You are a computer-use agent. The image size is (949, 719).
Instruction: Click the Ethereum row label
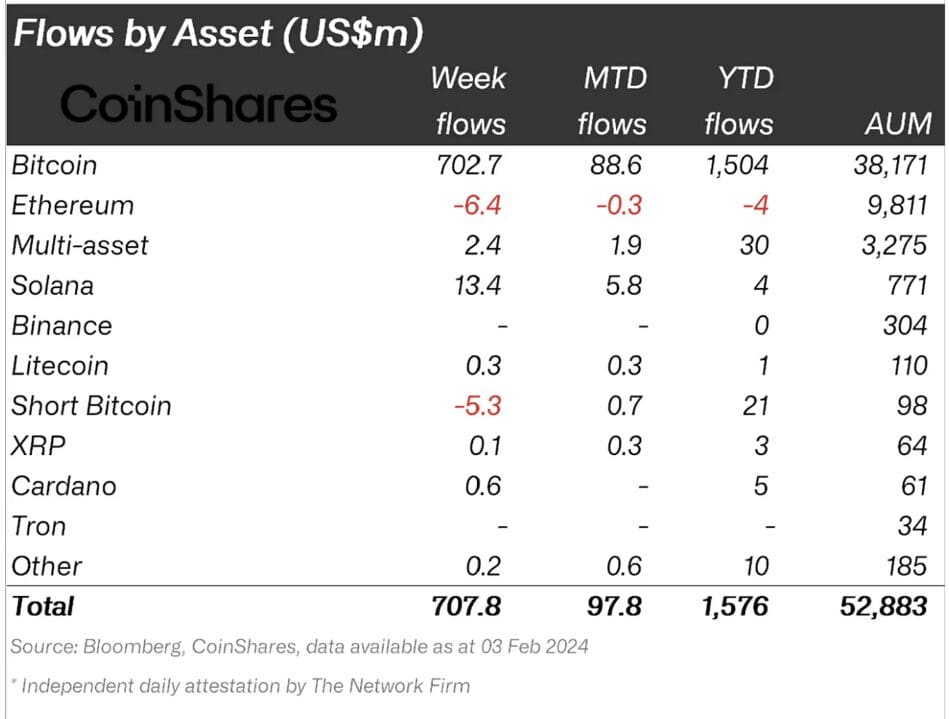[x=72, y=205]
